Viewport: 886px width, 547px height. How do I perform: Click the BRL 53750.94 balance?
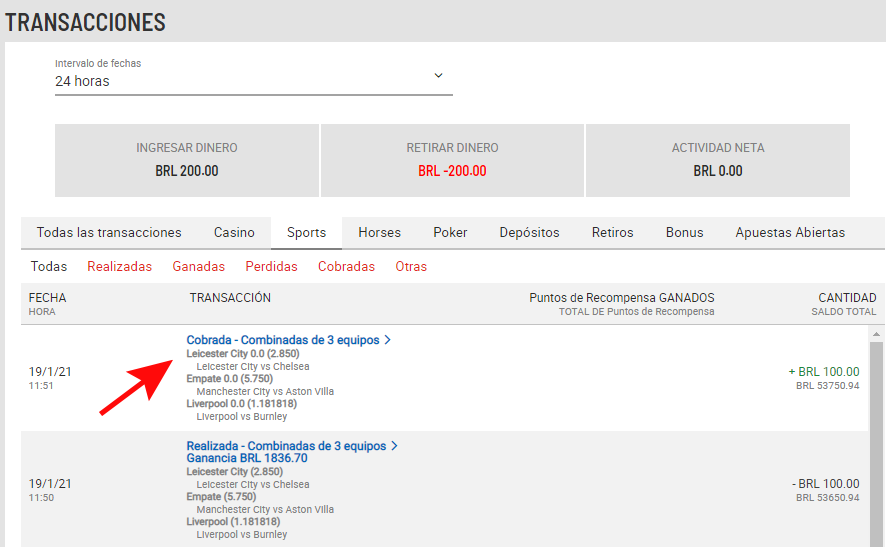click(x=828, y=386)
